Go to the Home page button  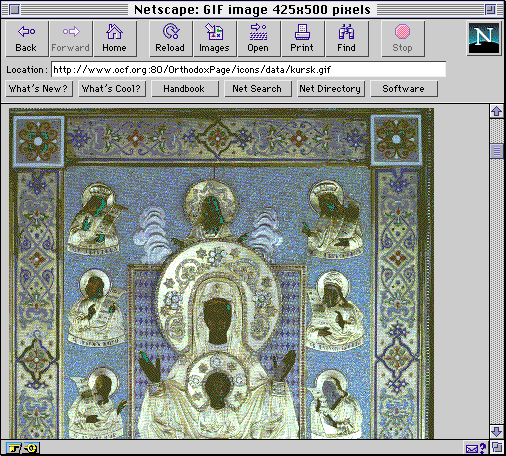(x=115, y=39)
